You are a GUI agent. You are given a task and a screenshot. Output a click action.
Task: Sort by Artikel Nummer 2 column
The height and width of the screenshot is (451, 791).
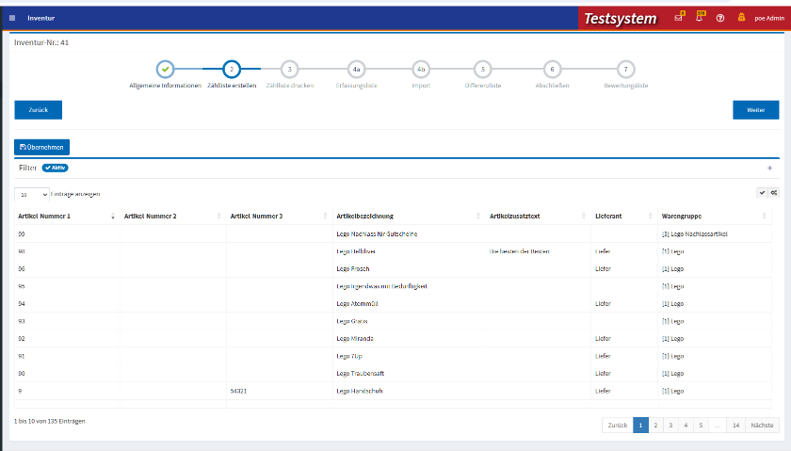(173, 216)
